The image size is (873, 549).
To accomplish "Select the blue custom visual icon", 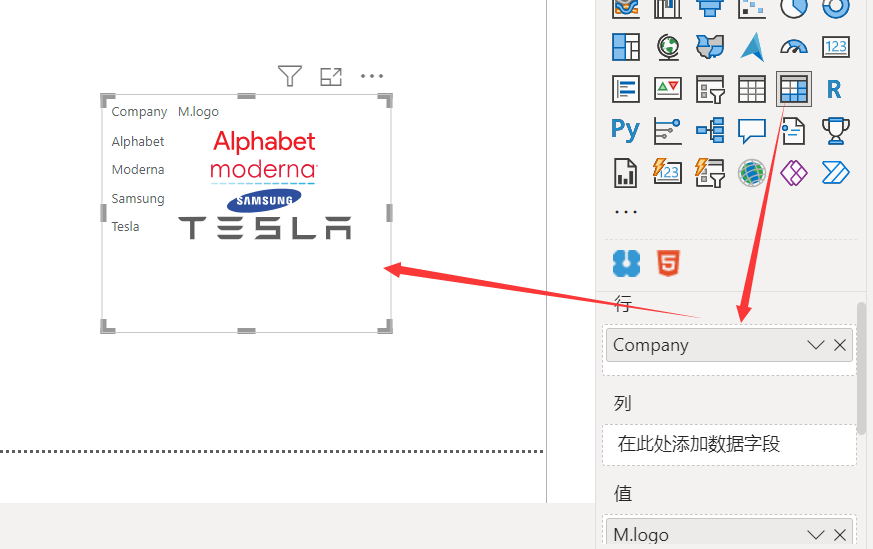I will coord(626,263).
